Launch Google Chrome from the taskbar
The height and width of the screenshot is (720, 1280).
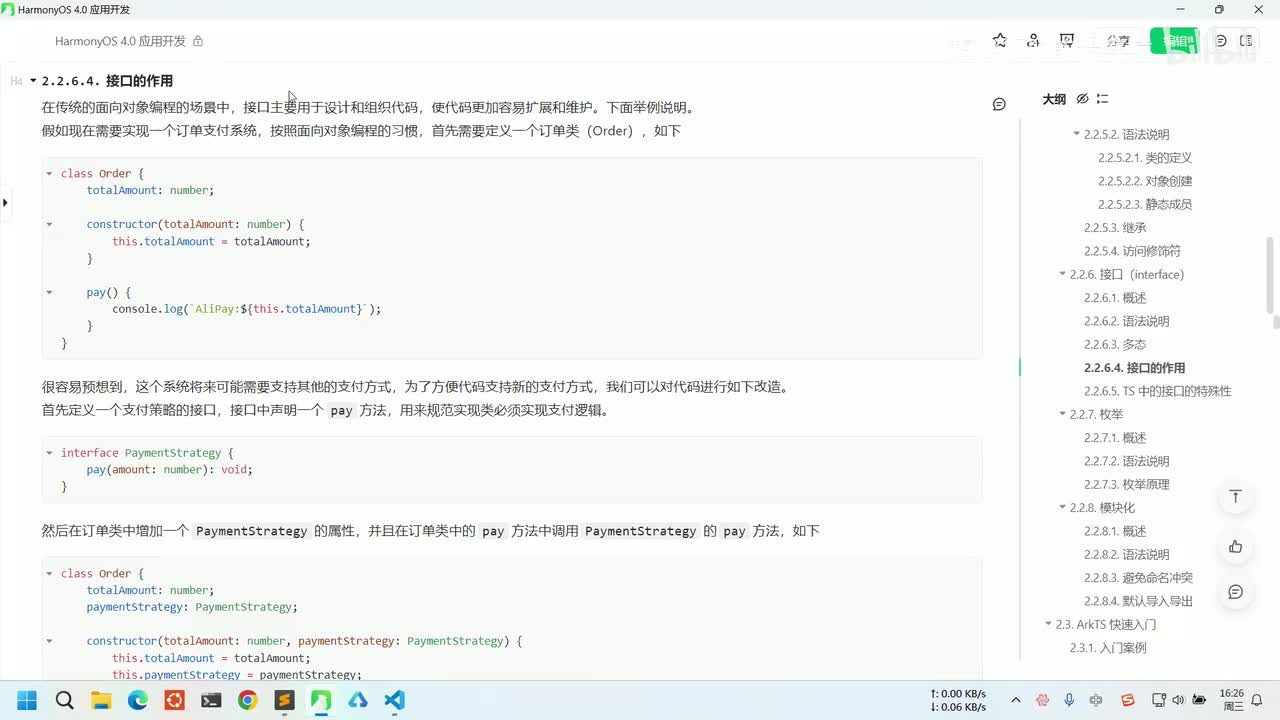[x=248, y=700]
